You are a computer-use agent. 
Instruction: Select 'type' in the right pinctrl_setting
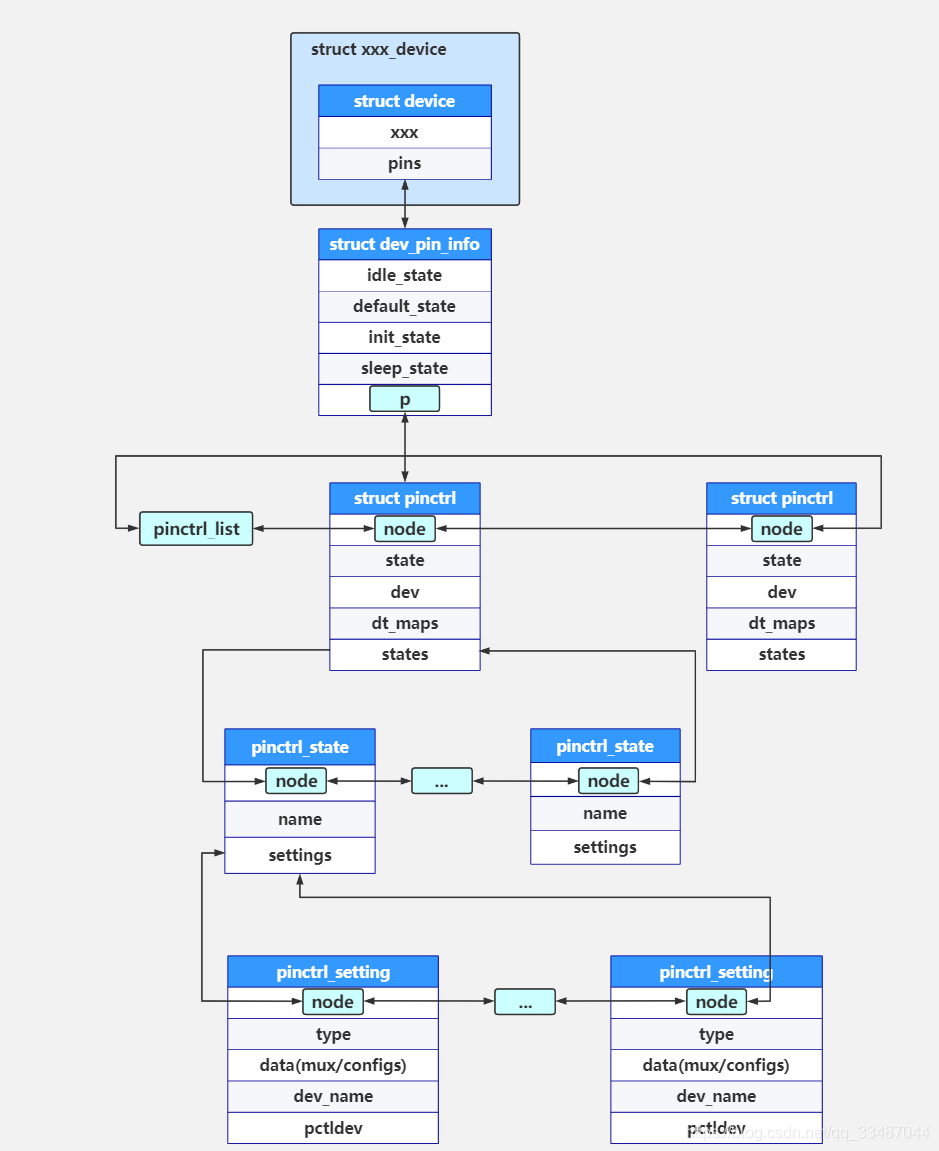click(716, 1034)
